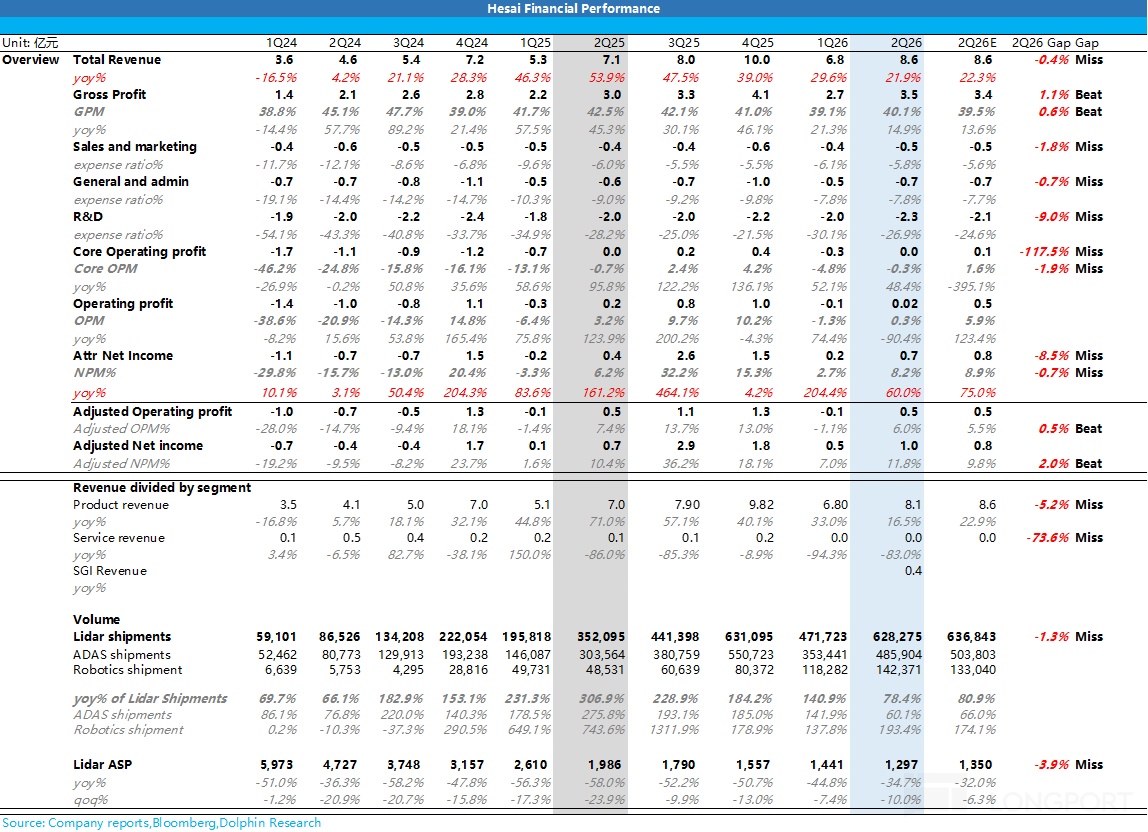Click the Hesai Financial Performance title
Image resolution: width=1148 pixels, height=832 pixels.
(x=573, y=9)
